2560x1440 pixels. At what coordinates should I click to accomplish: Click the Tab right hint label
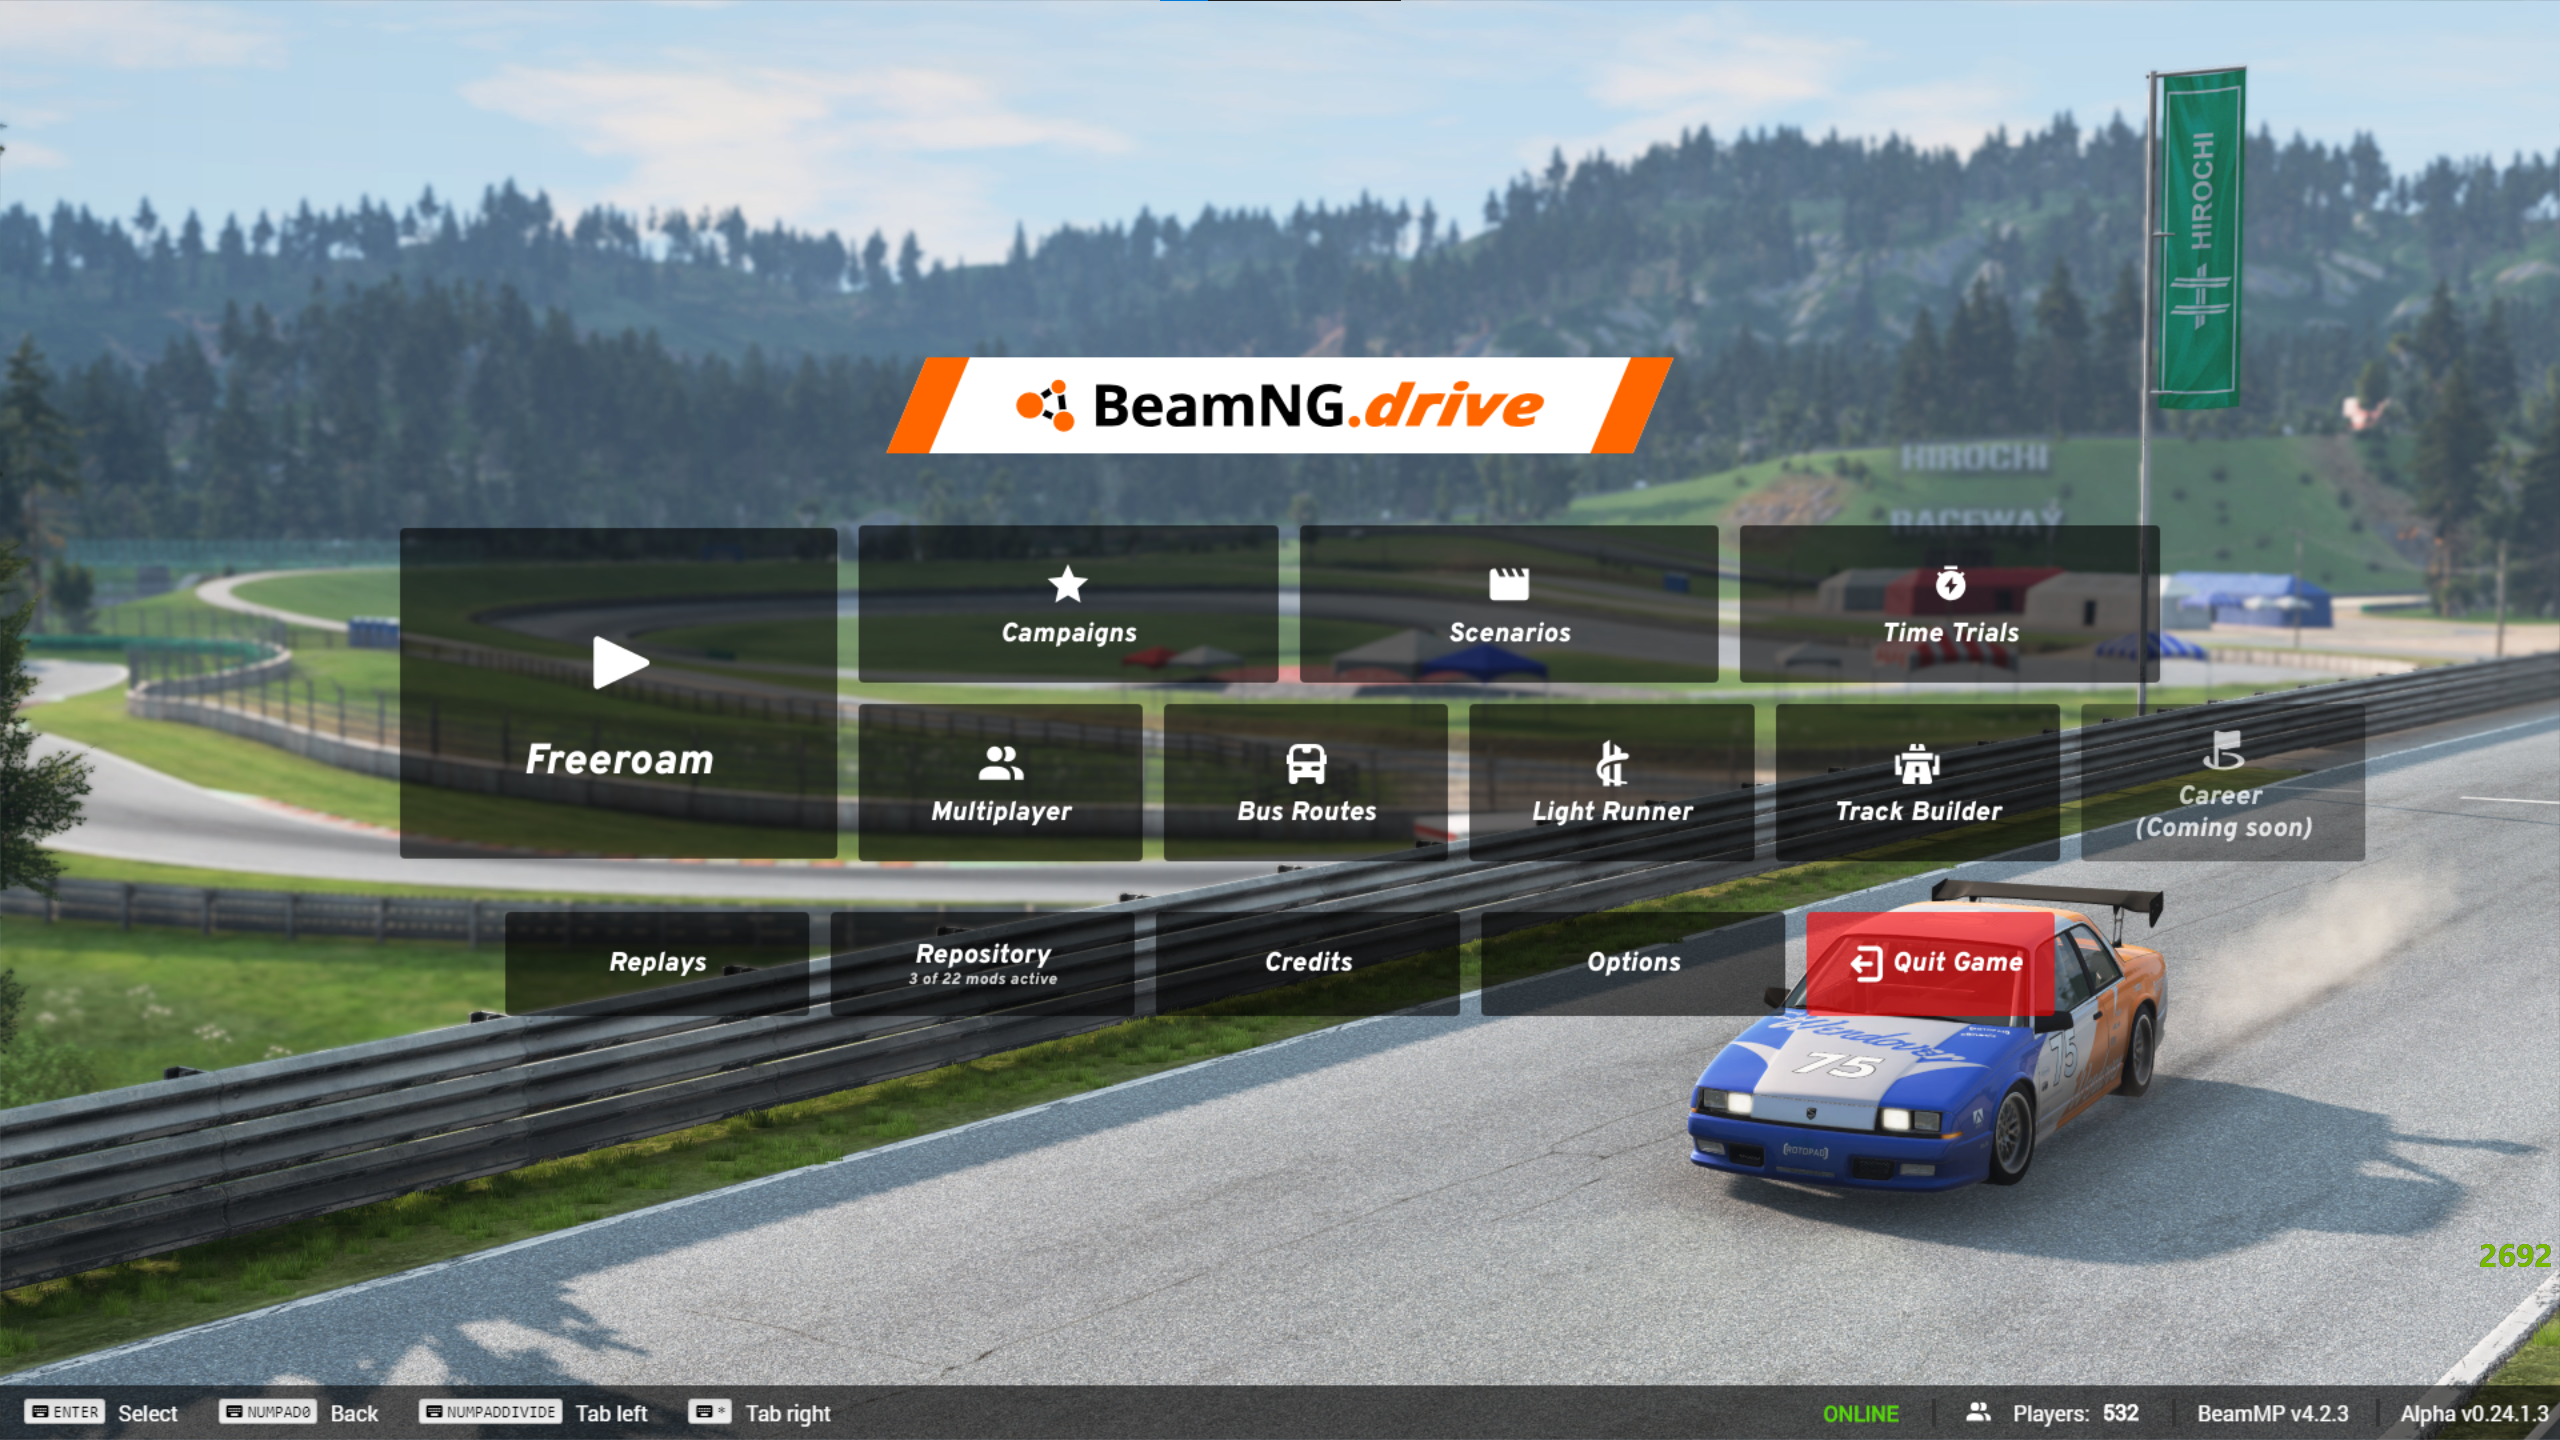click(x=788, y=1413)
